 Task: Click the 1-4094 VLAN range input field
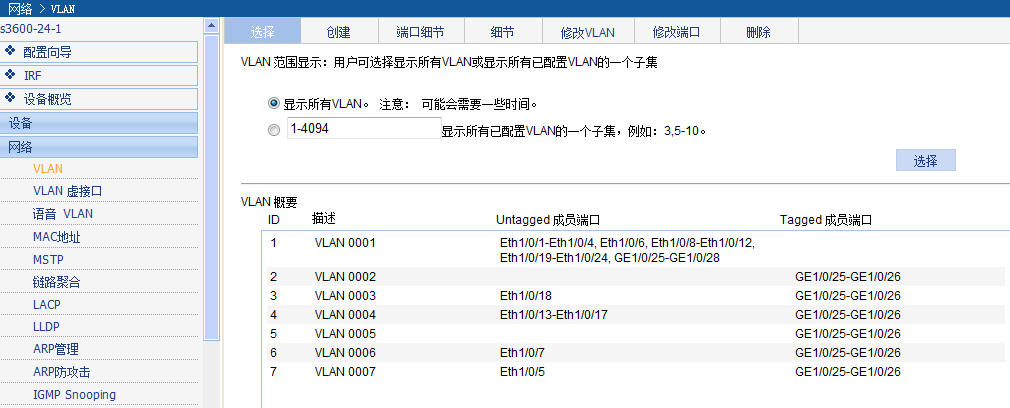pos(361,129)
